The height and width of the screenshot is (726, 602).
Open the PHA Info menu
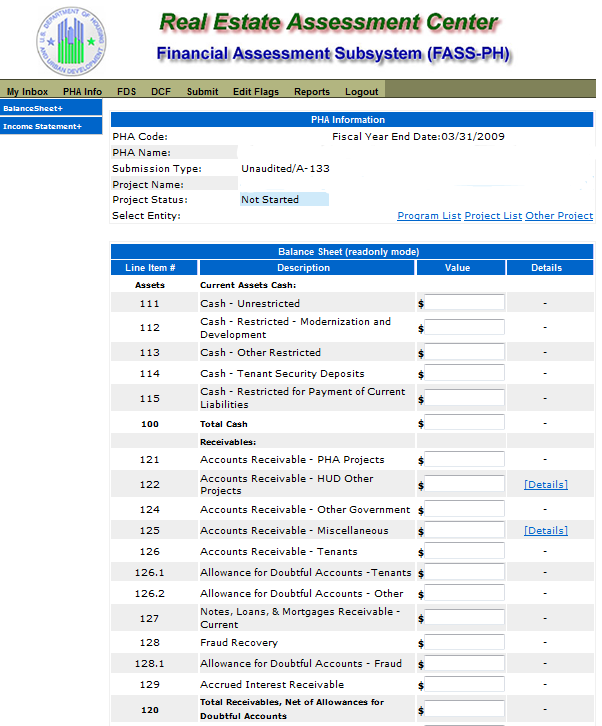tap(82, 91)
